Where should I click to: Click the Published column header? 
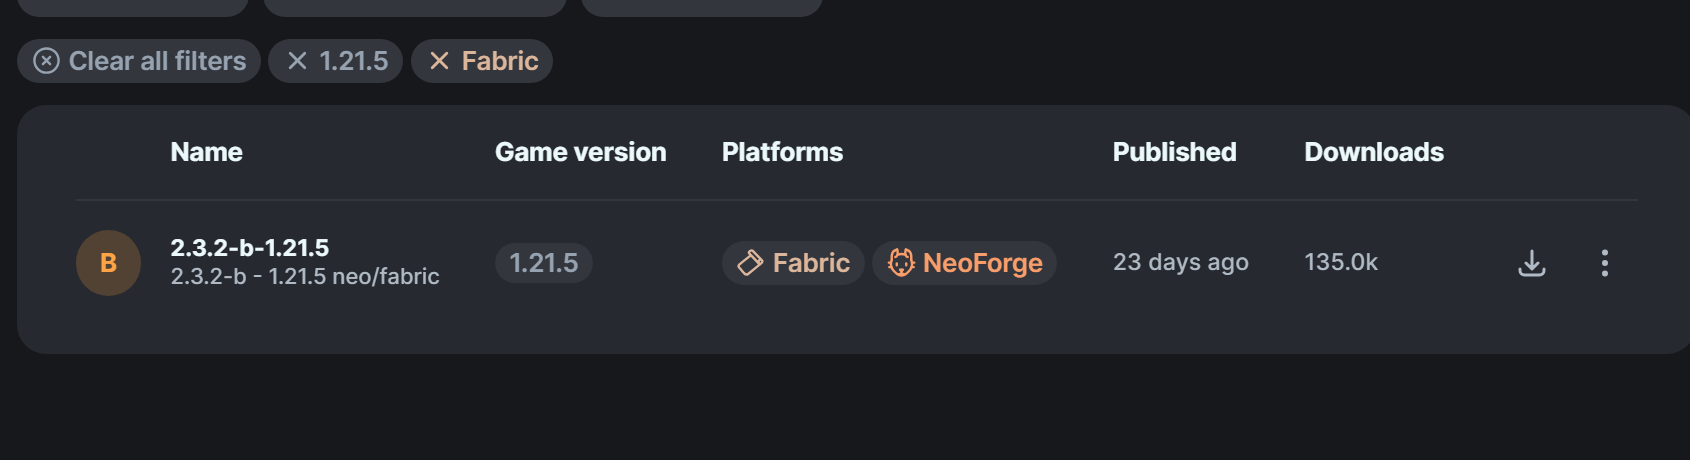[x=1174, y=152]
